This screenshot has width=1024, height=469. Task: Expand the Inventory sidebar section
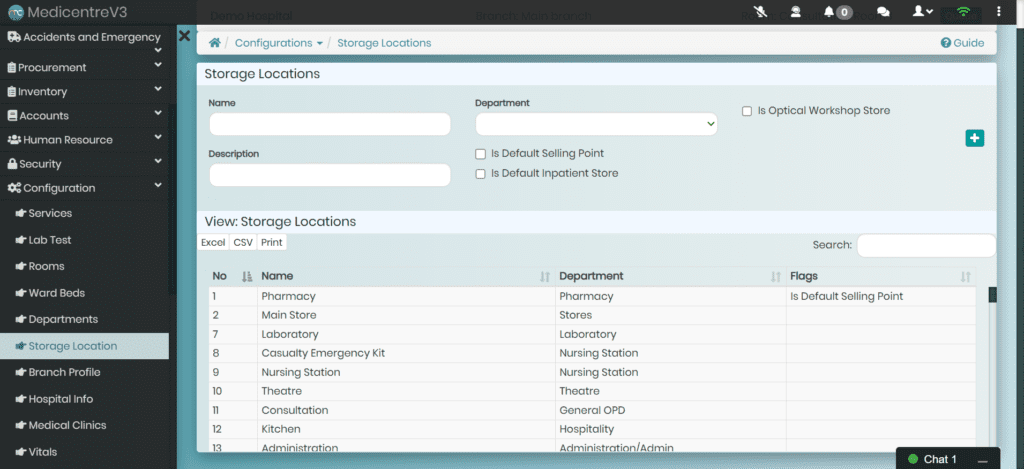pyautogui.click(x=84, y=92)
